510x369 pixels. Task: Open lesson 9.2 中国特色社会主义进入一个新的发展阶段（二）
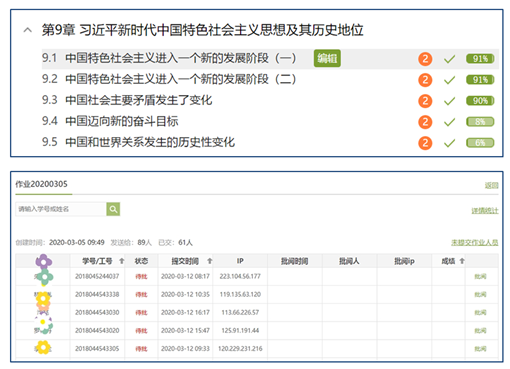point(169,79)
